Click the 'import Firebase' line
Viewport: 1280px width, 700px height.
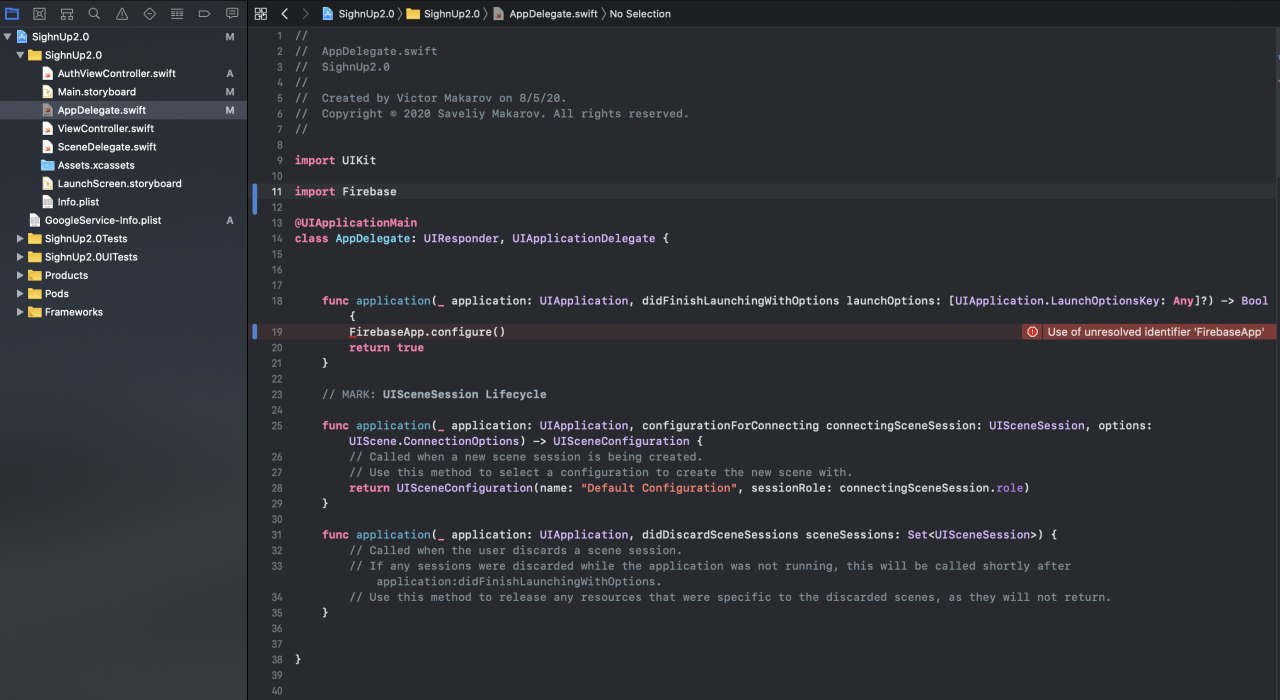point(346,192)
